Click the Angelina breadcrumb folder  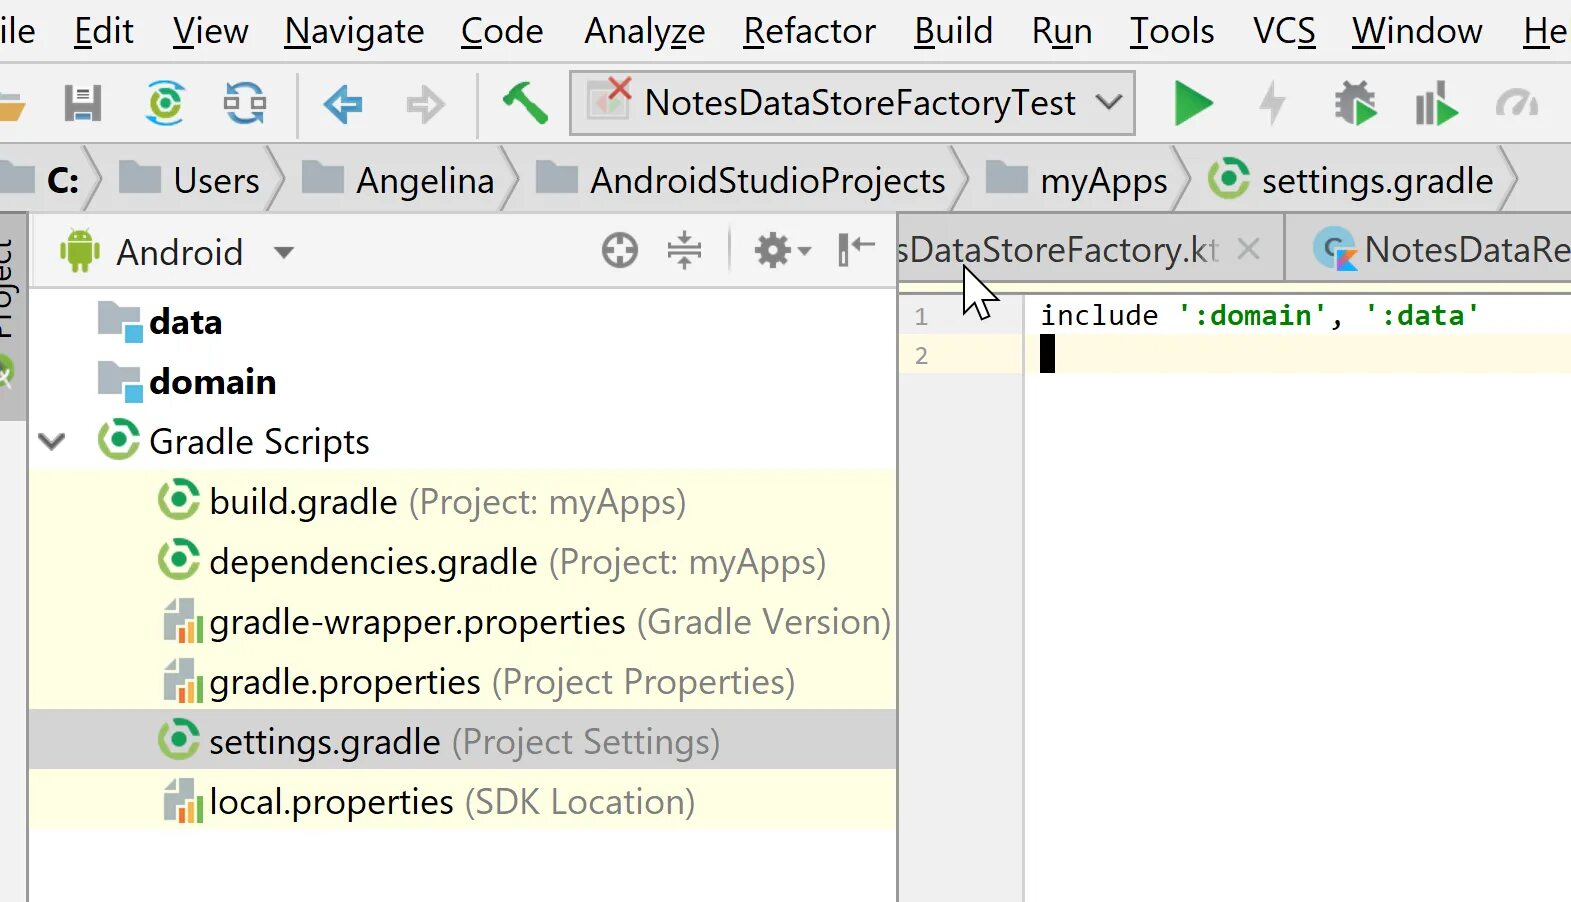pyautogui.click(x=398, y=180)
